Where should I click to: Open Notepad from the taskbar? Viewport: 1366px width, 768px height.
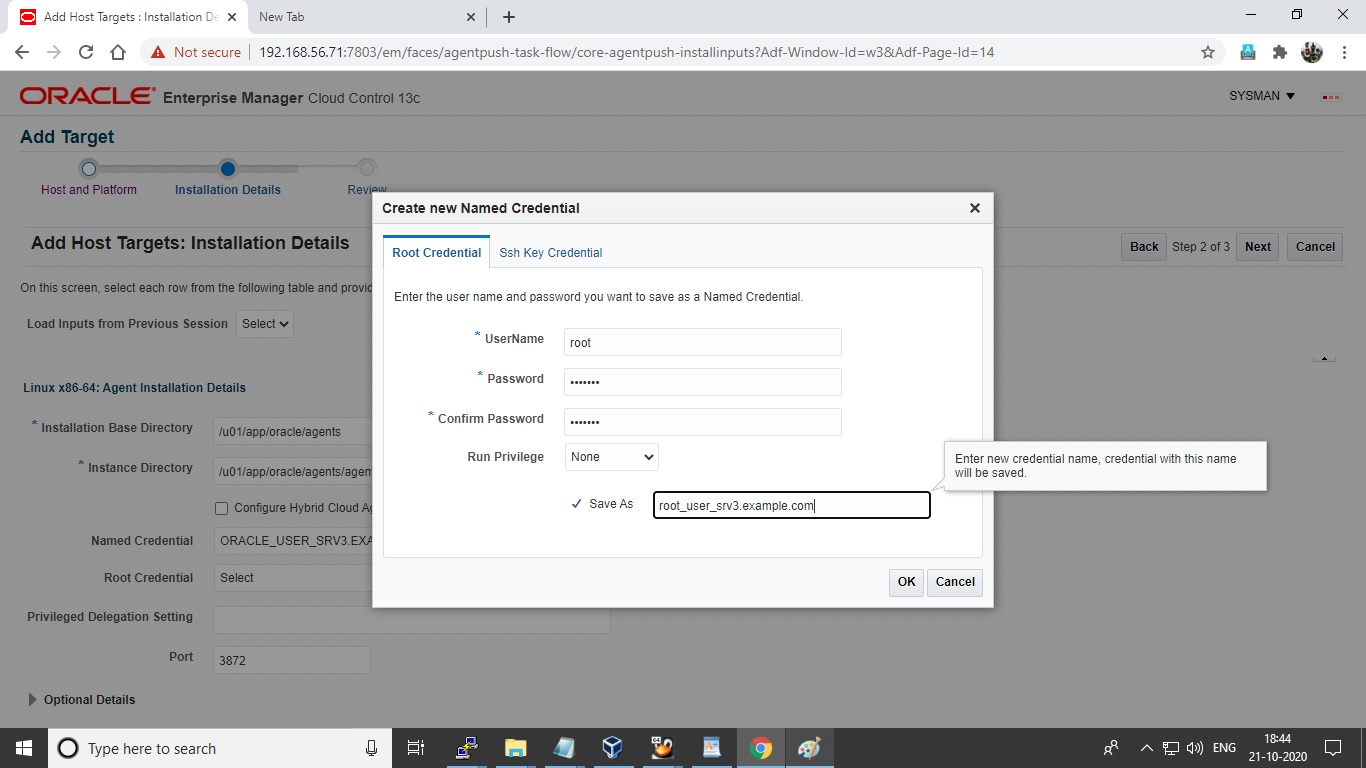(x=563, y=747)
